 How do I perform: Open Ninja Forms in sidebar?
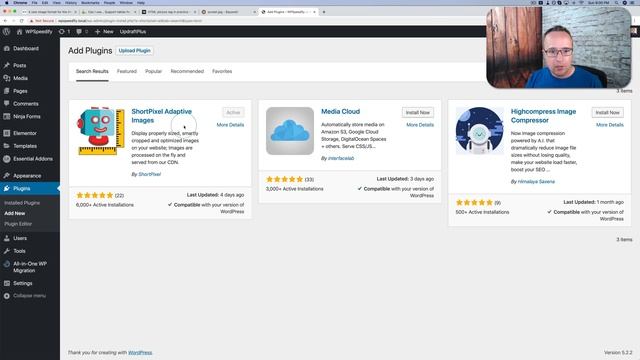pos(27,116)
